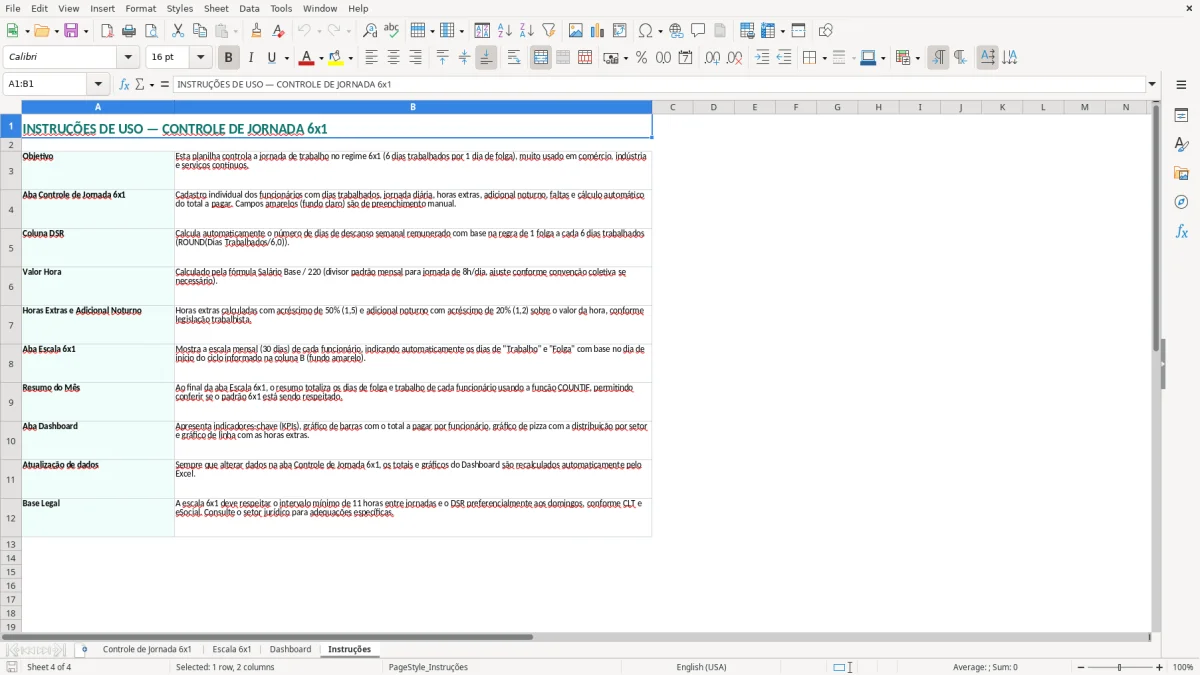Open the background color dropdown arrow

tap(350, 58)
